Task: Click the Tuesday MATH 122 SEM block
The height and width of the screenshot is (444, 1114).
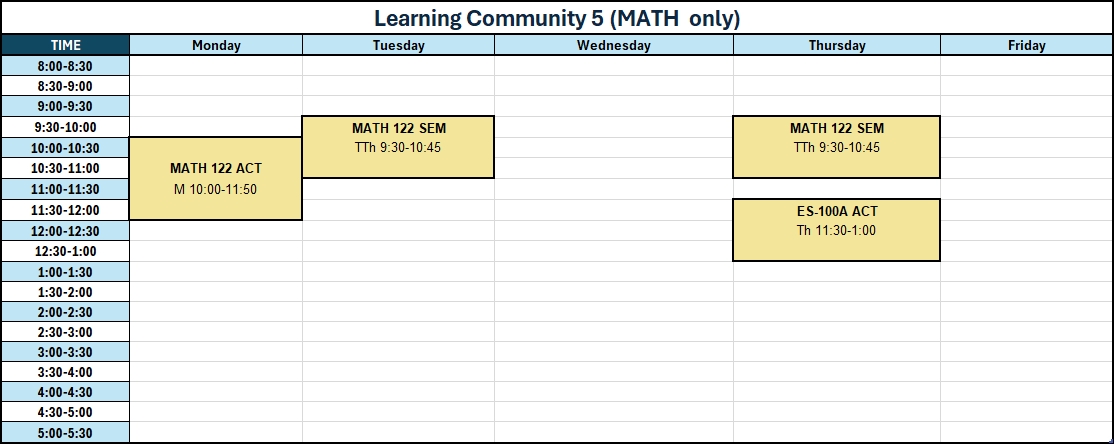Action: coord(399,146)
